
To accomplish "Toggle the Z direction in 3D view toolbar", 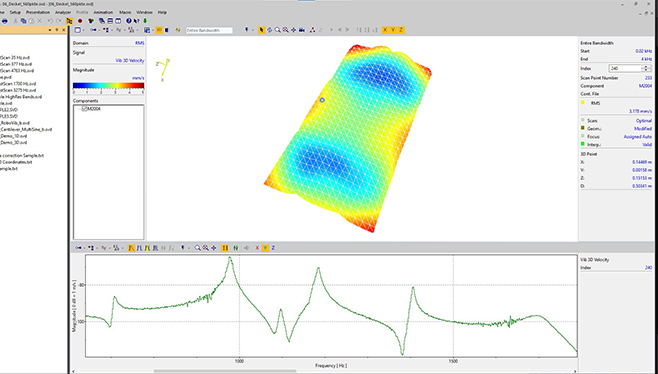I will (401, 30).
